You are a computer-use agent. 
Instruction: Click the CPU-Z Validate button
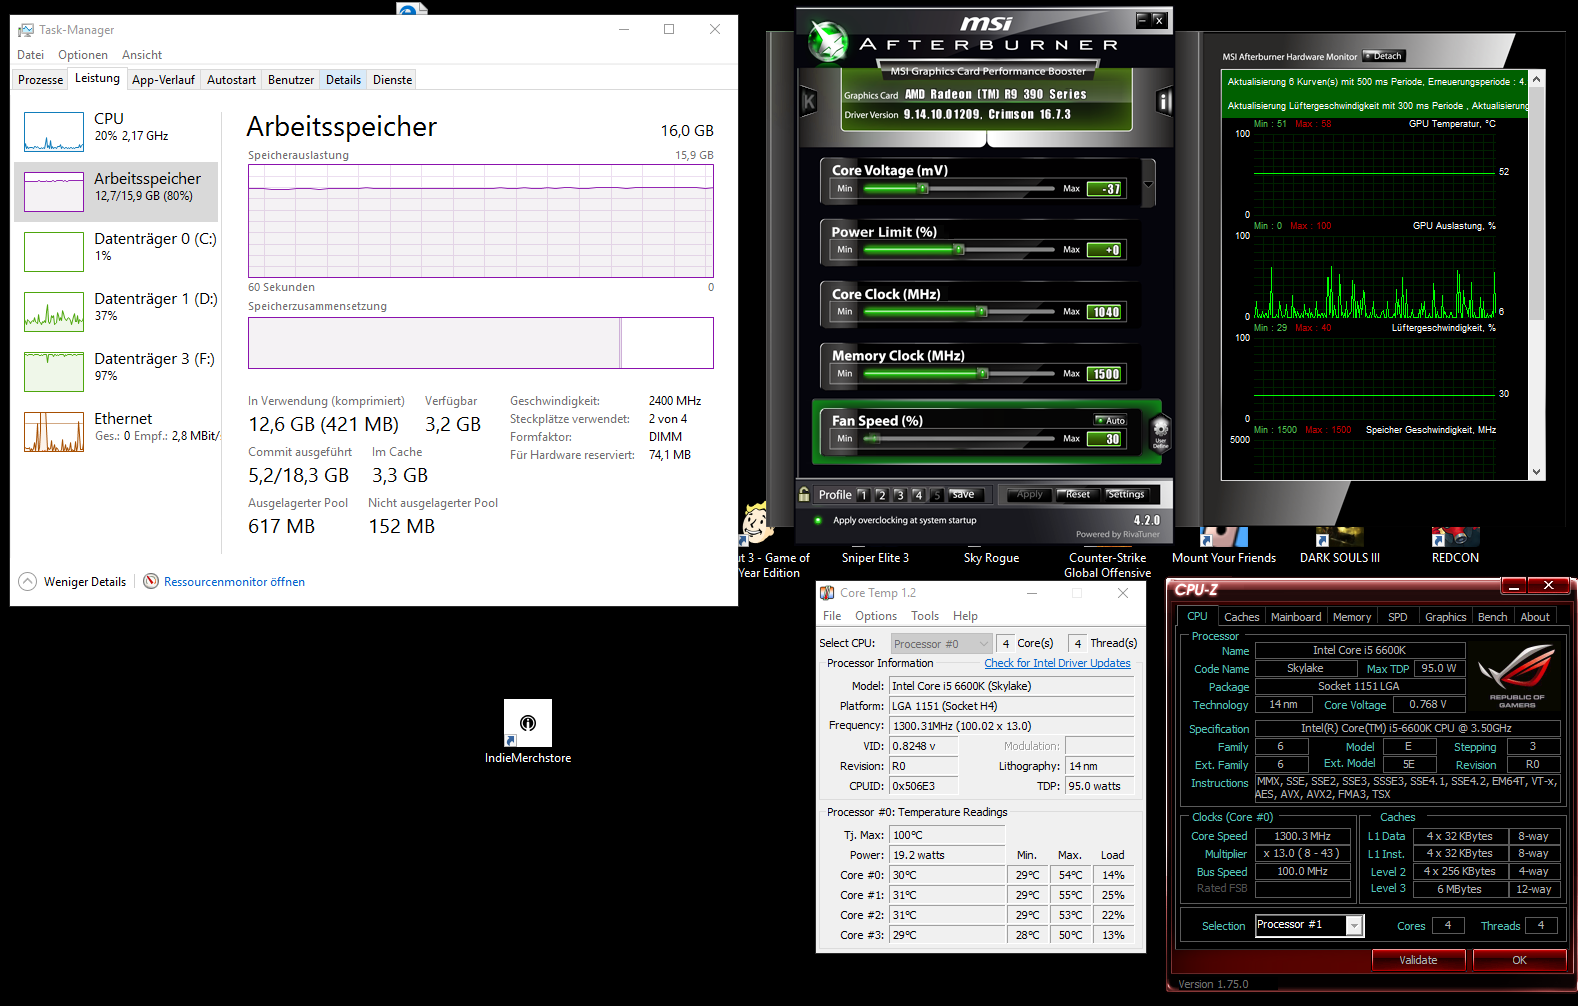[1418, 960]
